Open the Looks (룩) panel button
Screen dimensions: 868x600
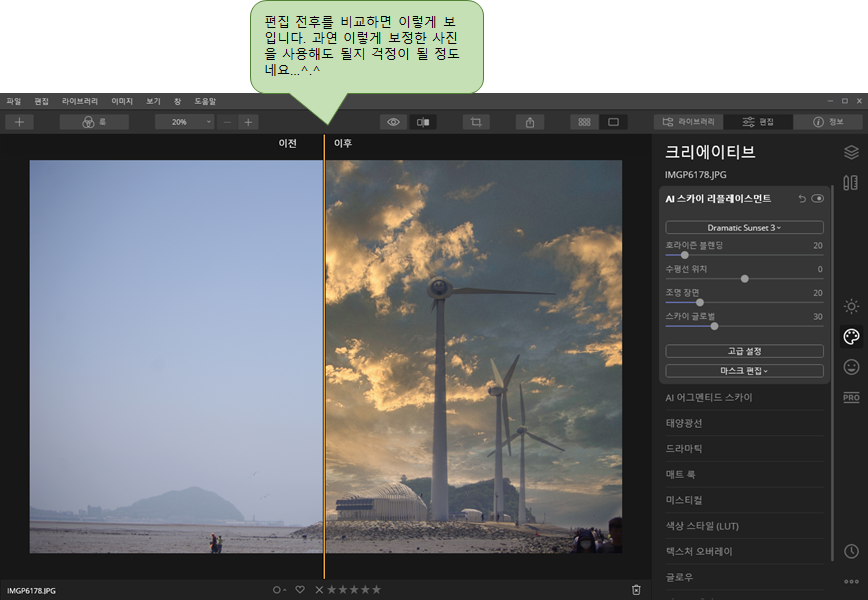(94, 122)
